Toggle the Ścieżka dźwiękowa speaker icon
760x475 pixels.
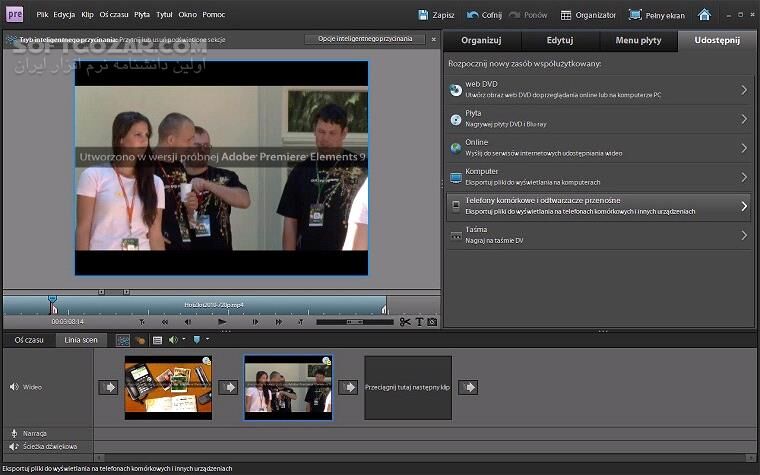tap(14, 446)
